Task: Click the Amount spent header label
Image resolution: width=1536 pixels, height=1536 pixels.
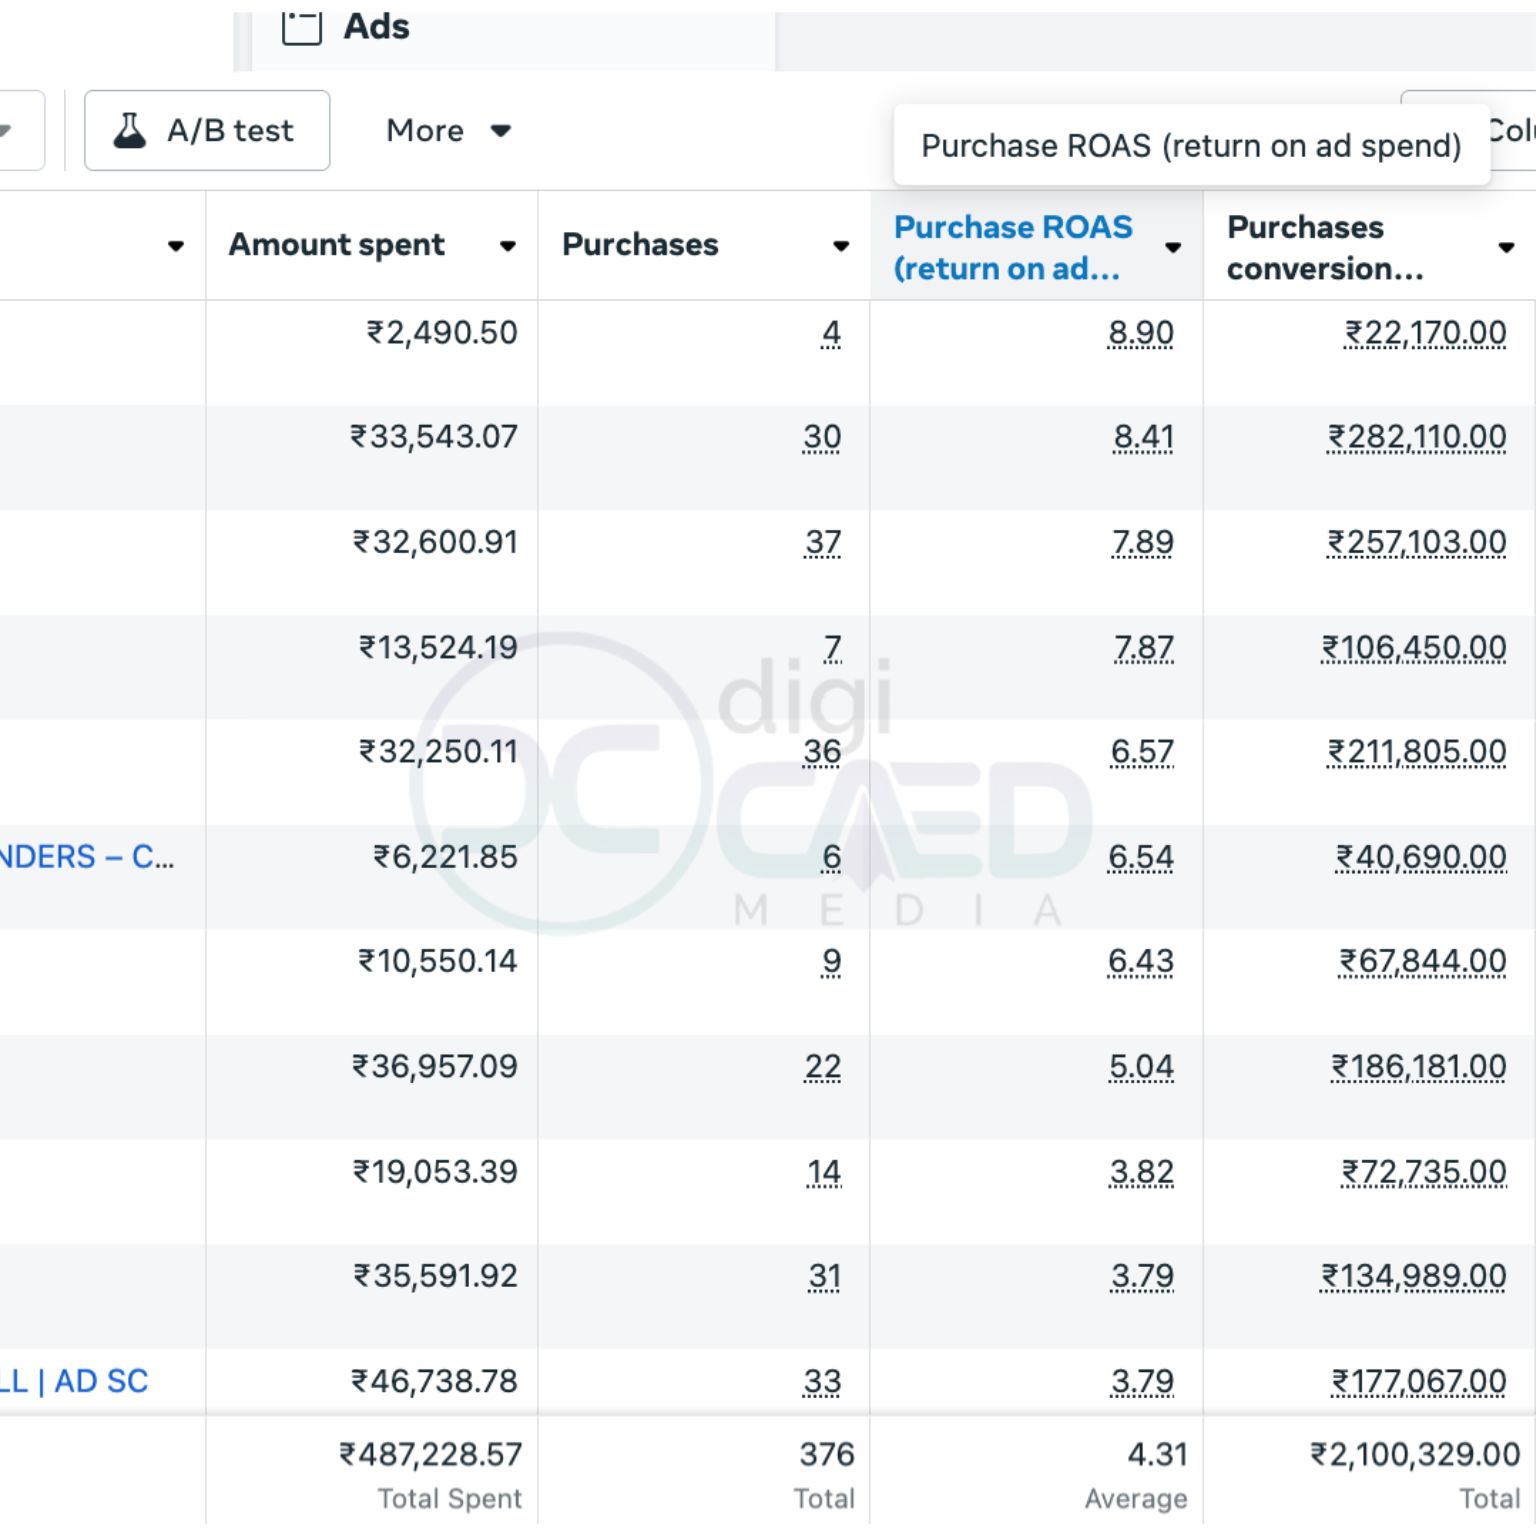Action: pyautogui.click(x=336, y=245)
